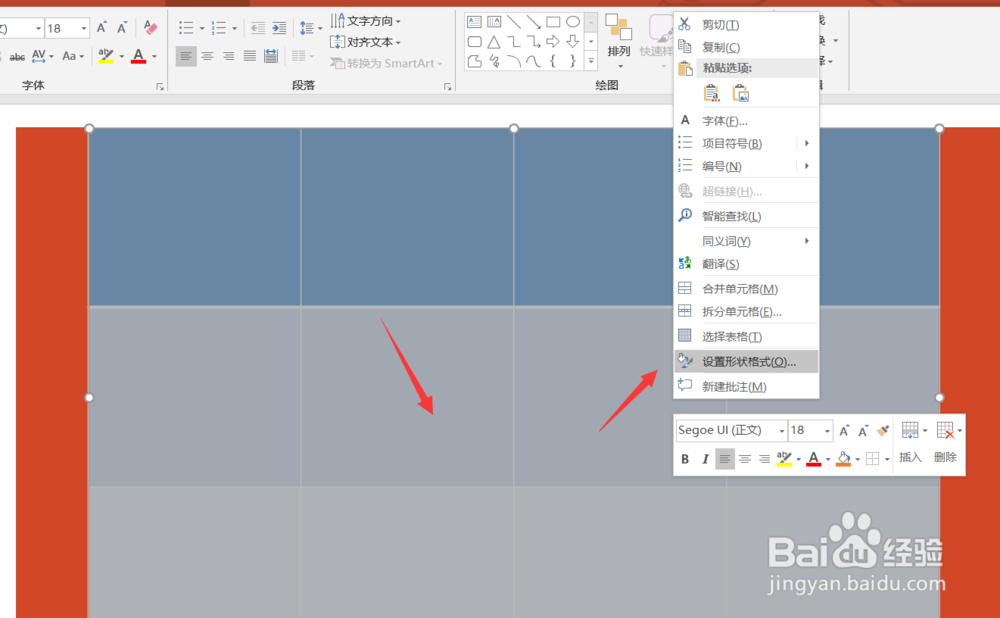This screenshot has height=618, width=1000.
Task: Open the 排列 Arrange menu
Action: [619, 41]
